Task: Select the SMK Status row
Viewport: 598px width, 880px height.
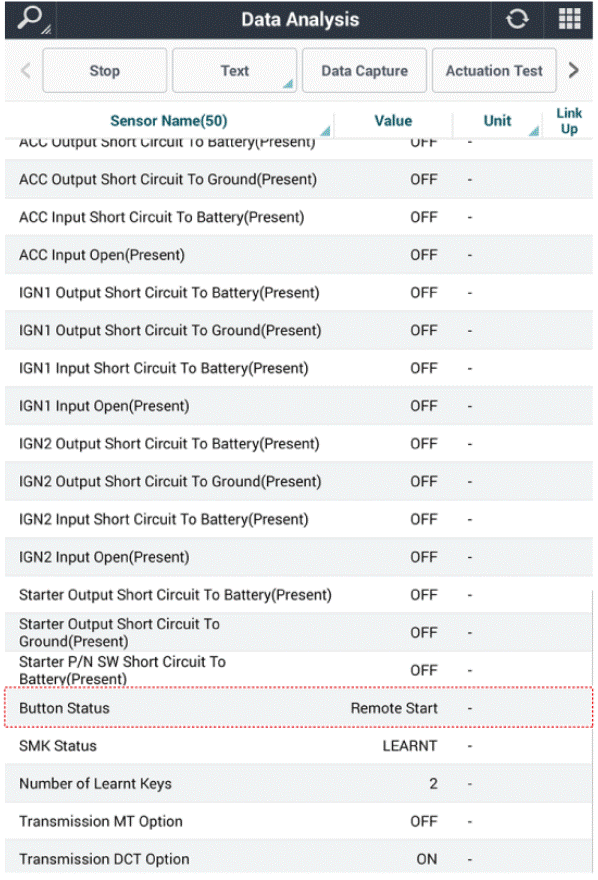Action: click(298, 746)
